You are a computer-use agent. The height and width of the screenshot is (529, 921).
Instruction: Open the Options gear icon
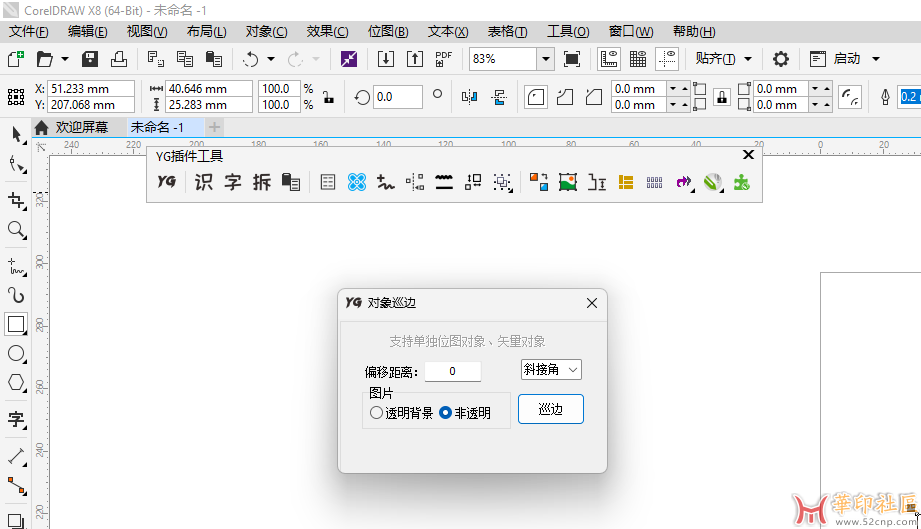(781, 59)
